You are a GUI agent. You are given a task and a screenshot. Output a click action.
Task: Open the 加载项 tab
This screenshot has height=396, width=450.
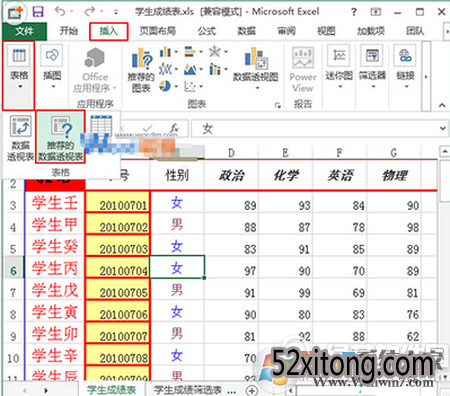click(x=371, y=31)
